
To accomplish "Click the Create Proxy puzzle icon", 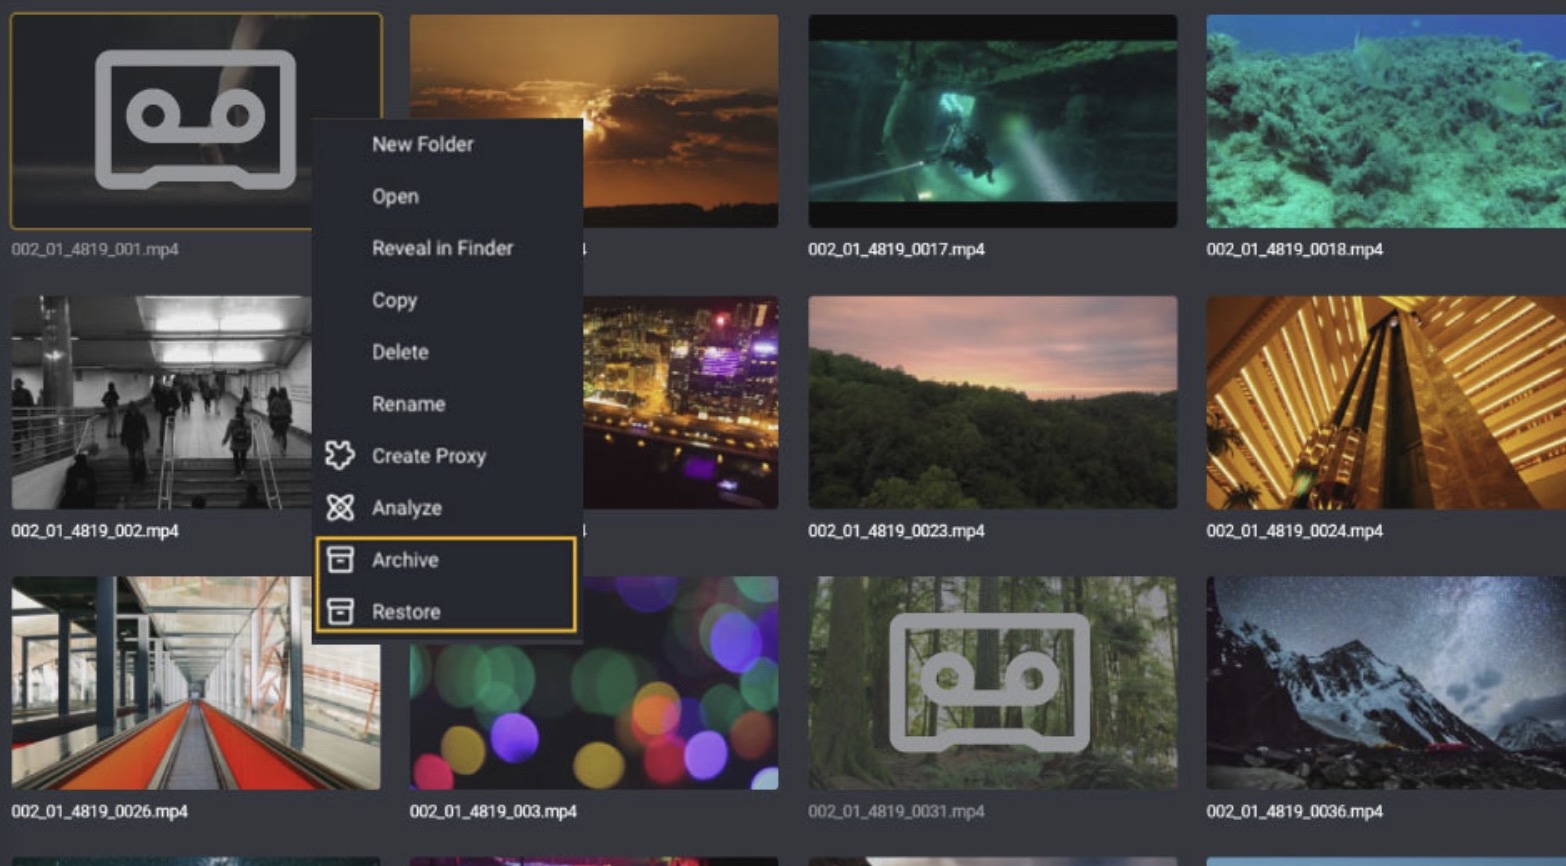I will click(x=340, y=455).
